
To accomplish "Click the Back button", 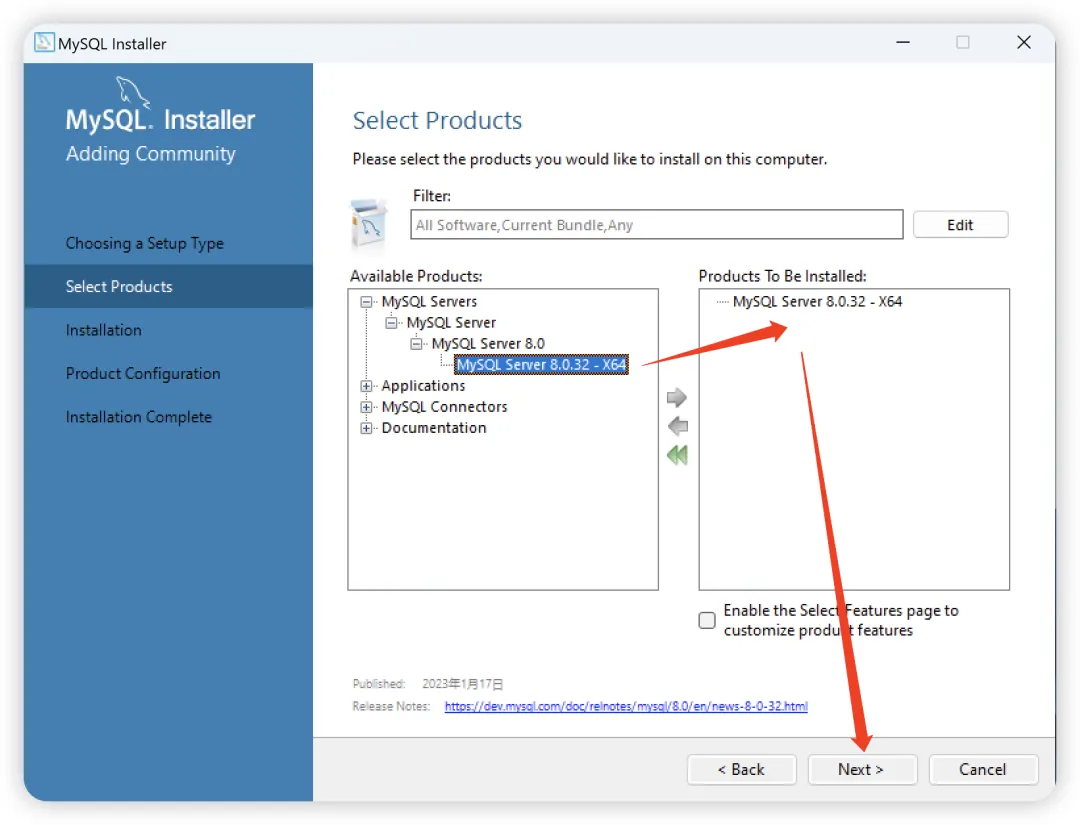I will (741, 769).
